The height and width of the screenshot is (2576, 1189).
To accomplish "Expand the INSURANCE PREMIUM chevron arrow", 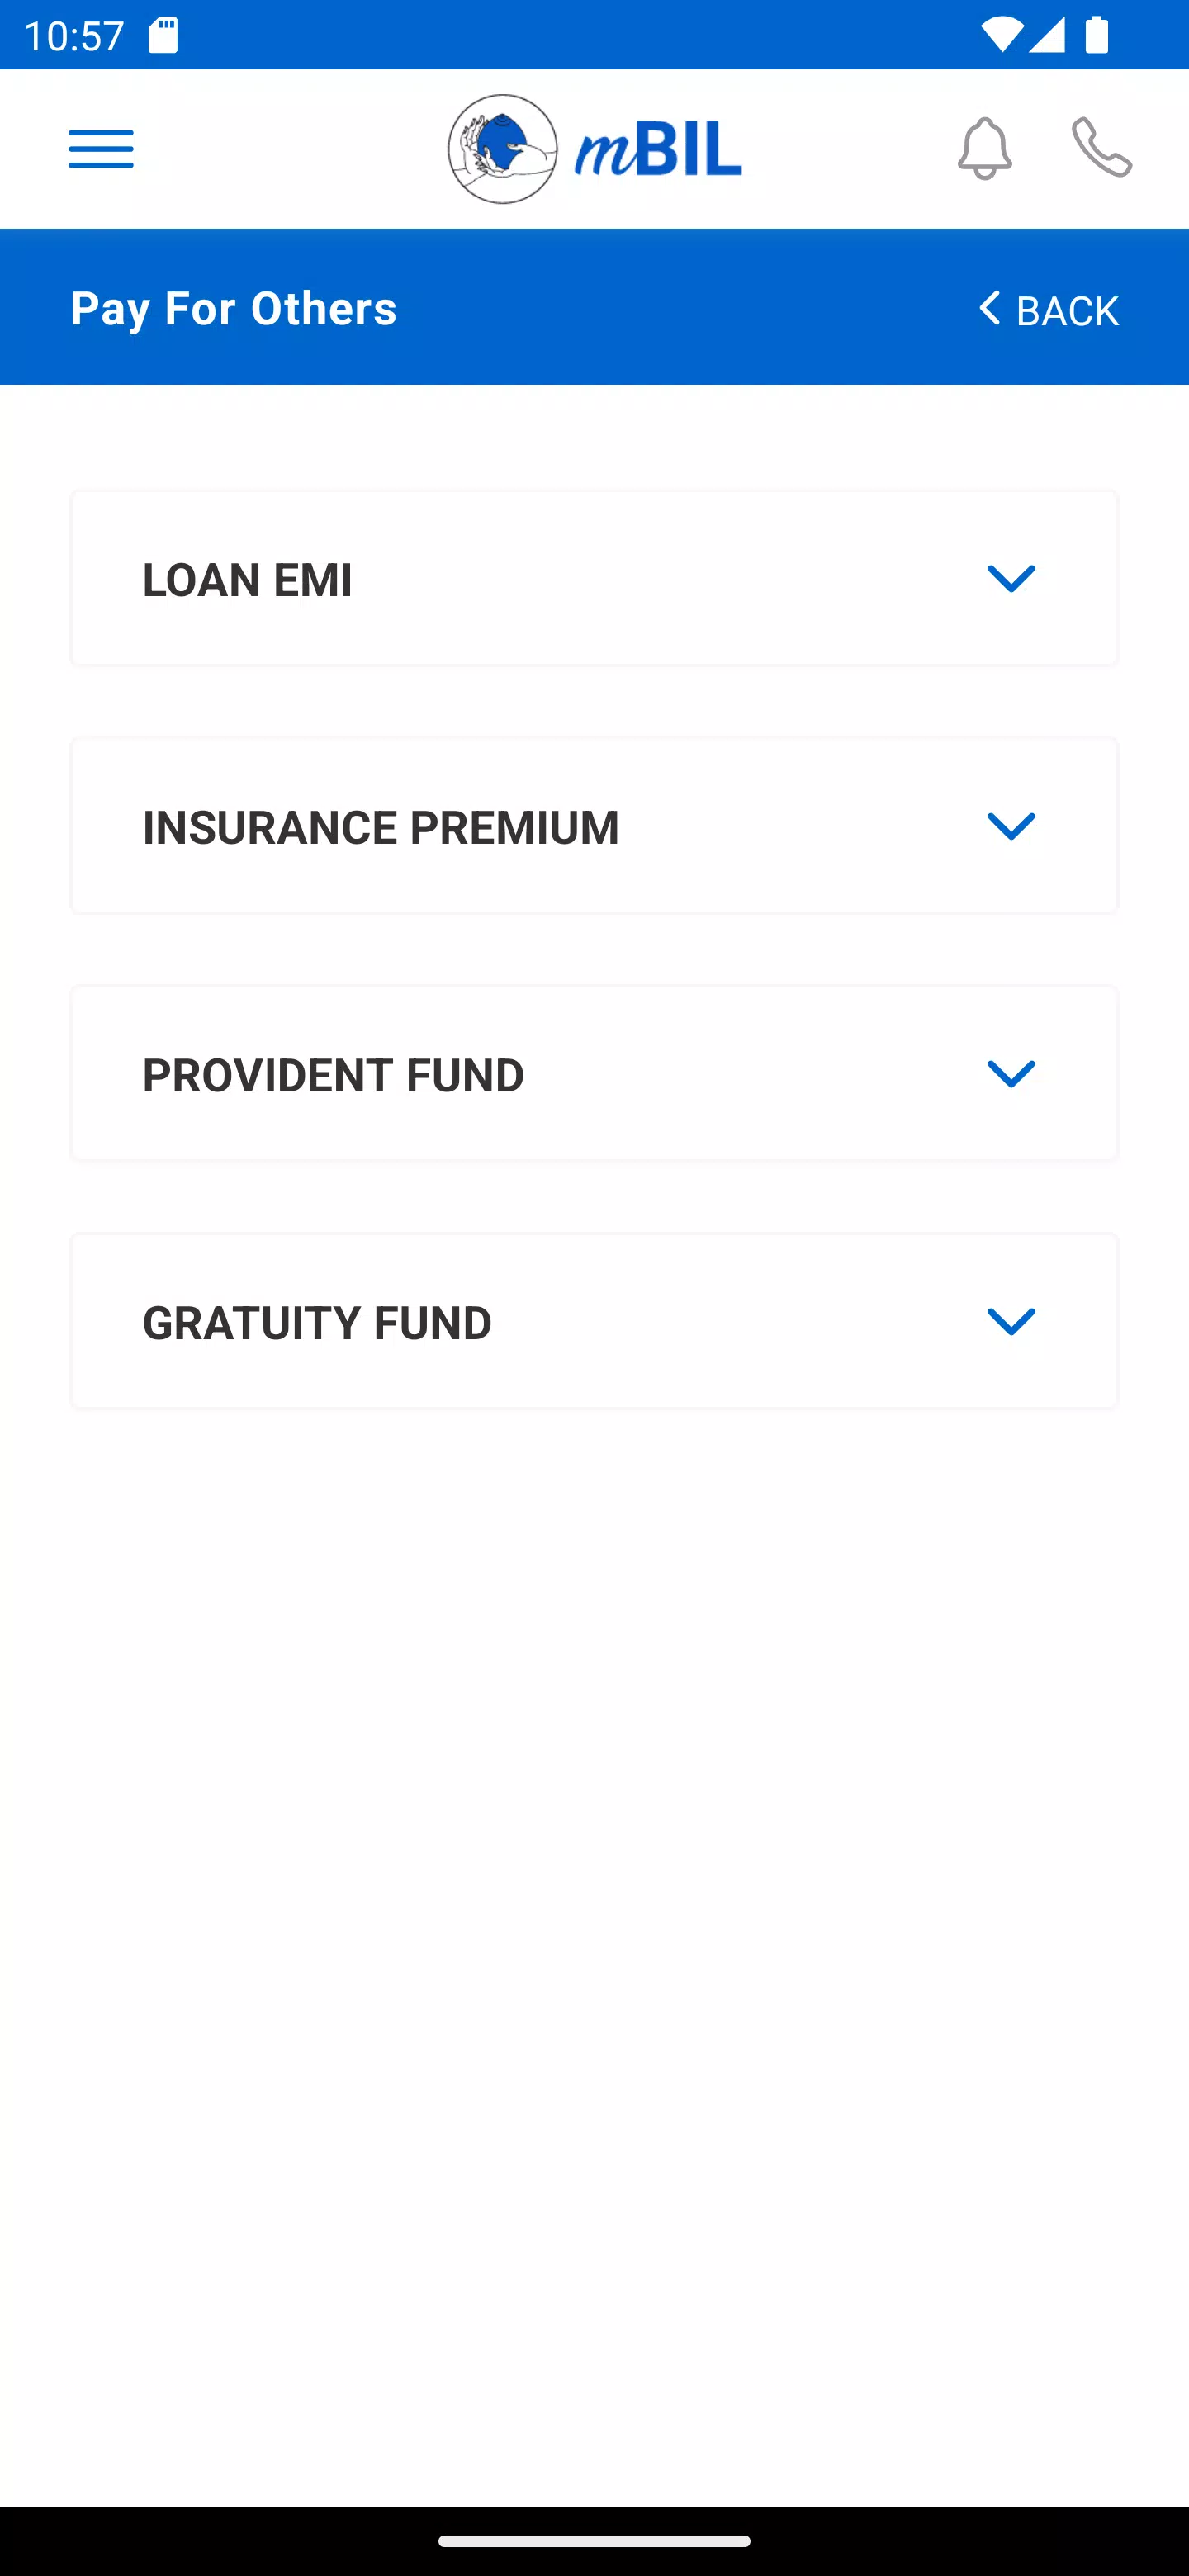I will (x=1011, y=827).
